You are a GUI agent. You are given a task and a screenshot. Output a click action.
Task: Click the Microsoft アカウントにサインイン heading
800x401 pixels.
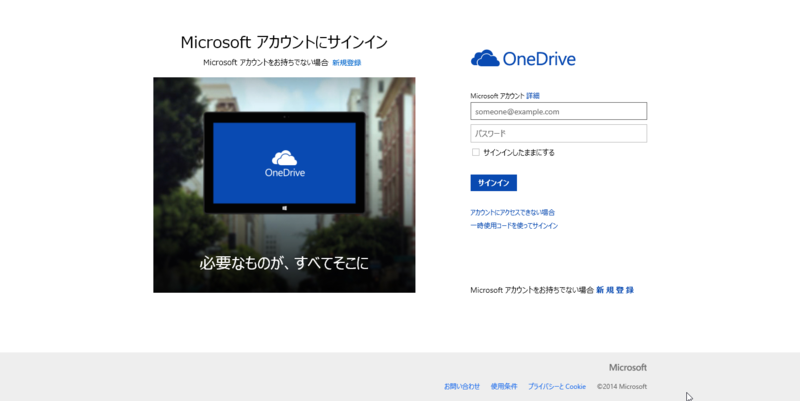(x=284, y=42)
